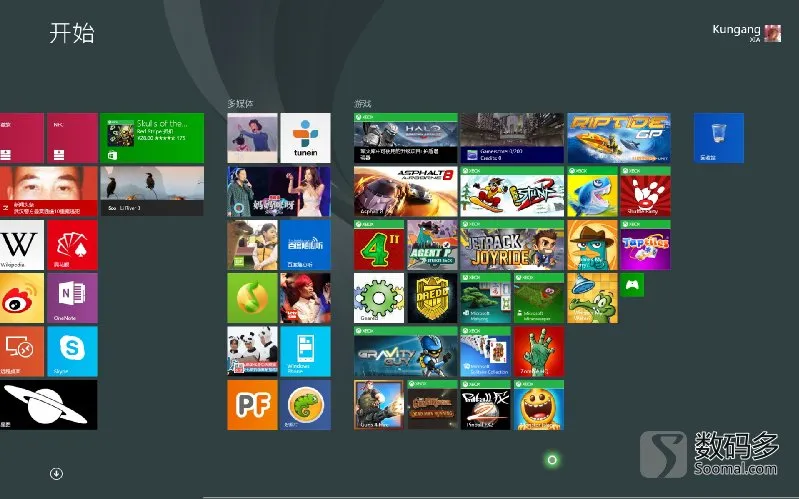Show all apps with down arrow button
This screenshot has width=799, height=499.
point(56,474)
